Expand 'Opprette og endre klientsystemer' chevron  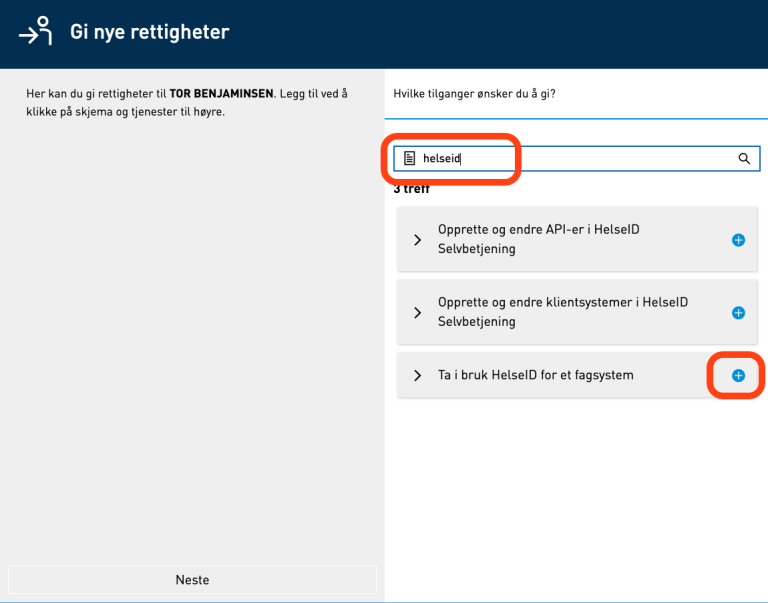click(417, 313)
